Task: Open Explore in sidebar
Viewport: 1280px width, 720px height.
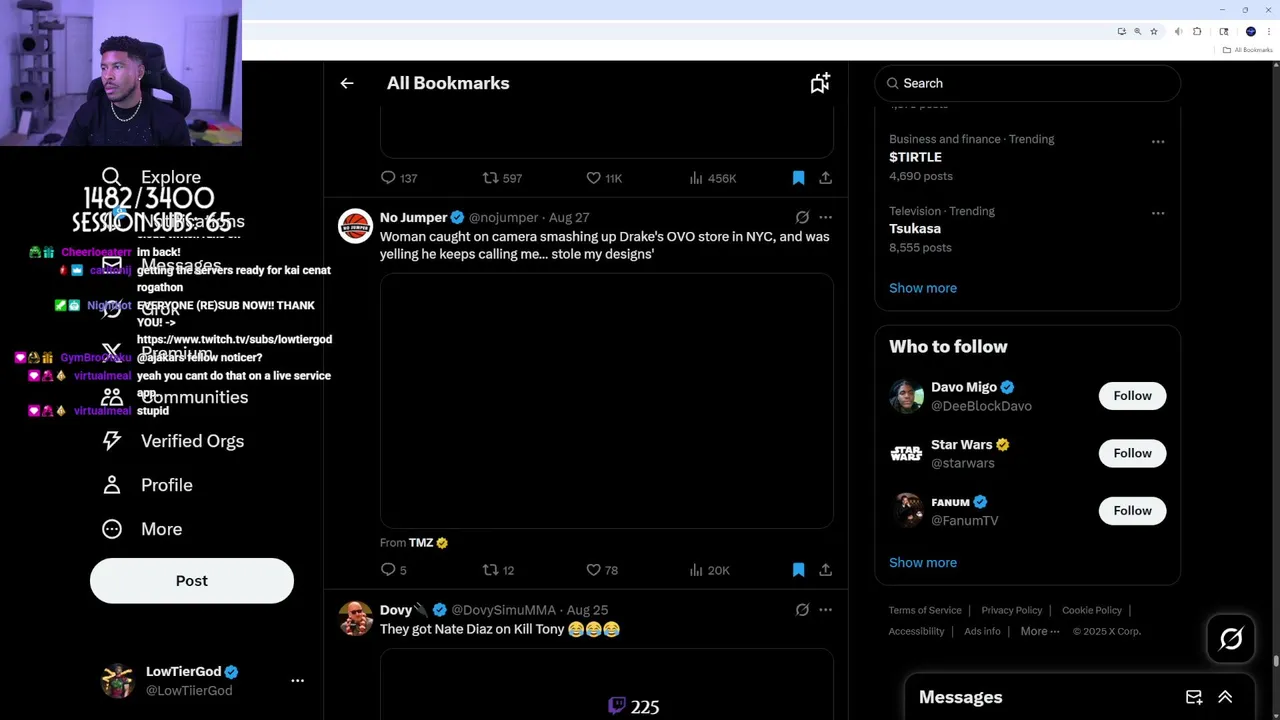Action: click(x=151, y=177)
